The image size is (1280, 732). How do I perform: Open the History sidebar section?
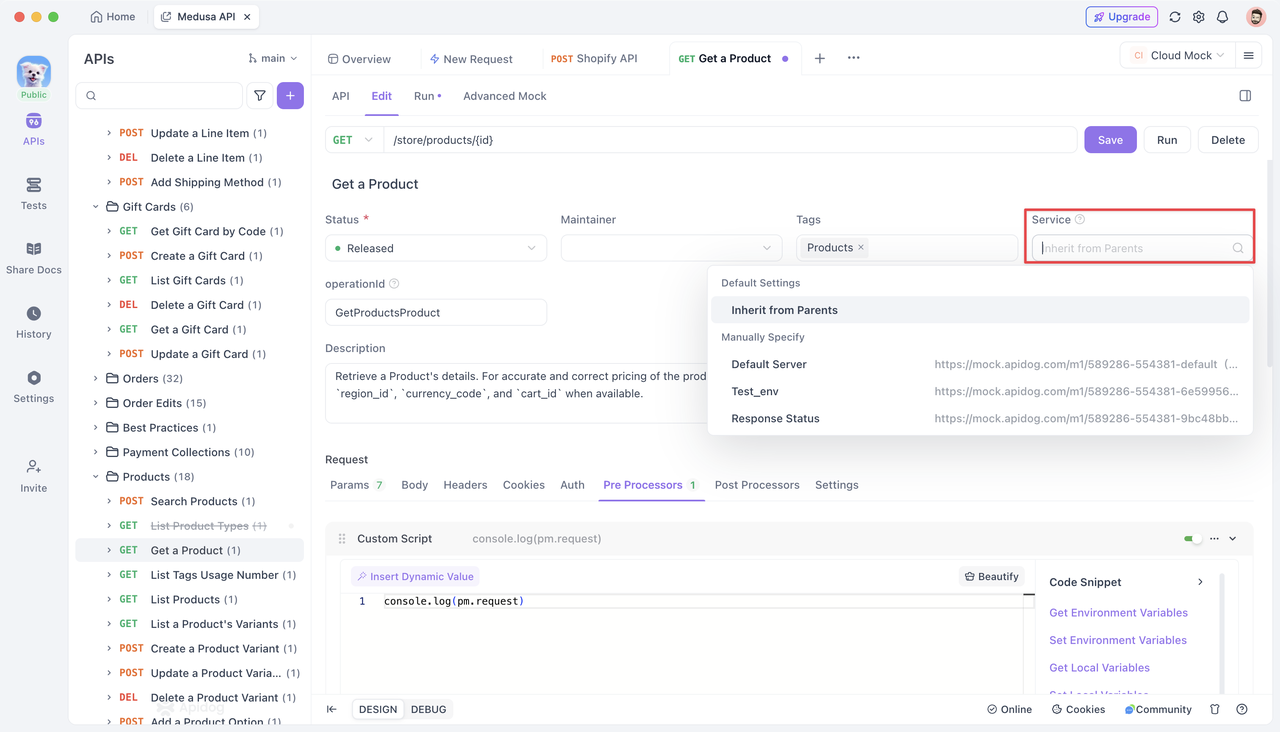[x=33, y=322]
